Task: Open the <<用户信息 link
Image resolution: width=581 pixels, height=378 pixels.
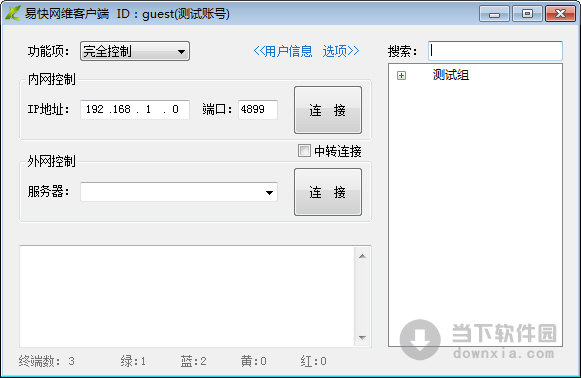Action: [x=283, y=51]
